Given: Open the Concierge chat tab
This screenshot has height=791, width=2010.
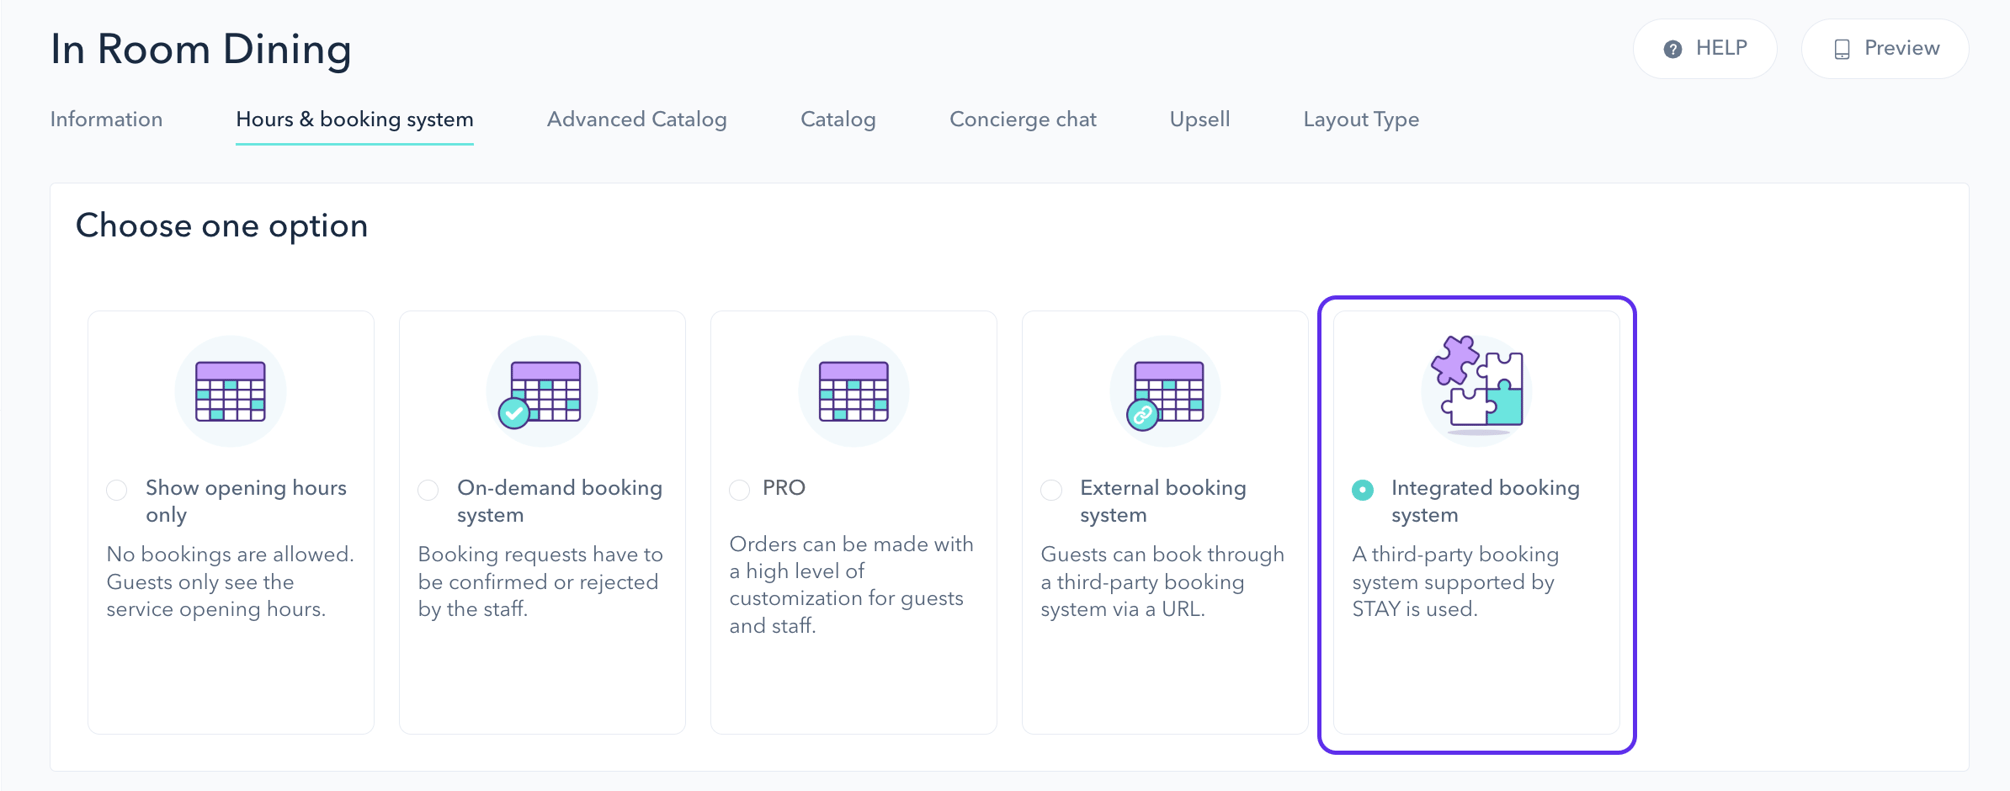Looking at the screenshot, I should (1023, 119).
